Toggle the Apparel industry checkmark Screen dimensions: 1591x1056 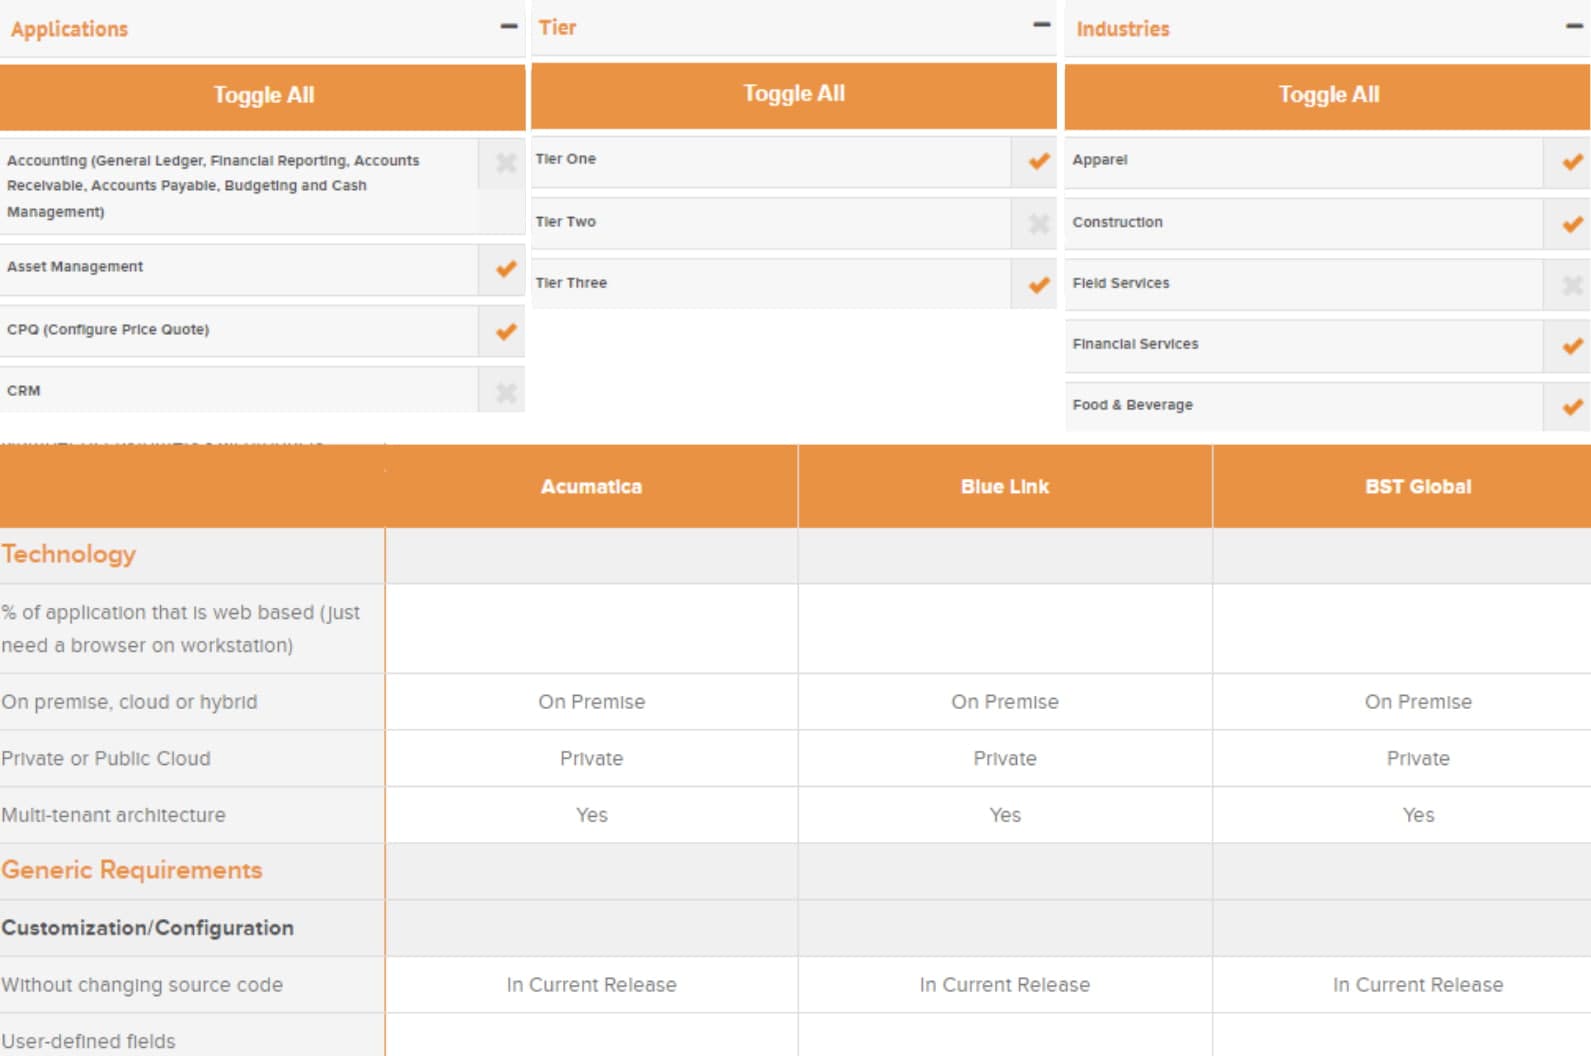(1571, 162)
